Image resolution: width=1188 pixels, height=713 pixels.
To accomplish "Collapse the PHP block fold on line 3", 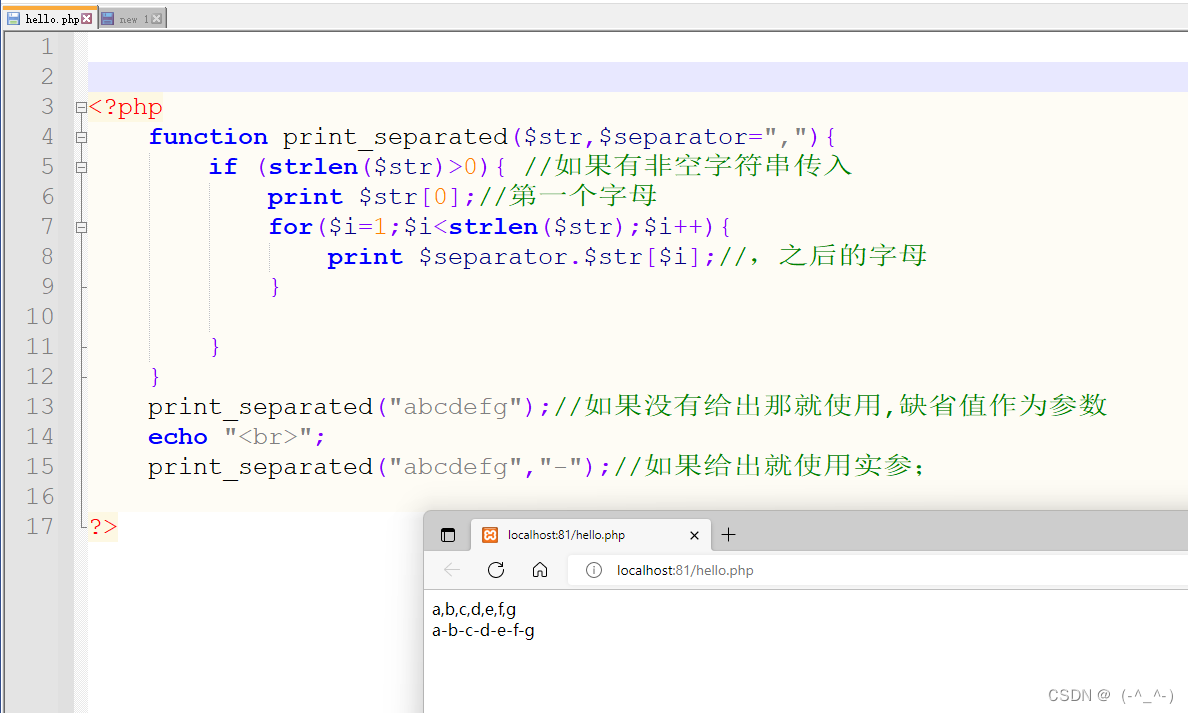I will (80, 106).
